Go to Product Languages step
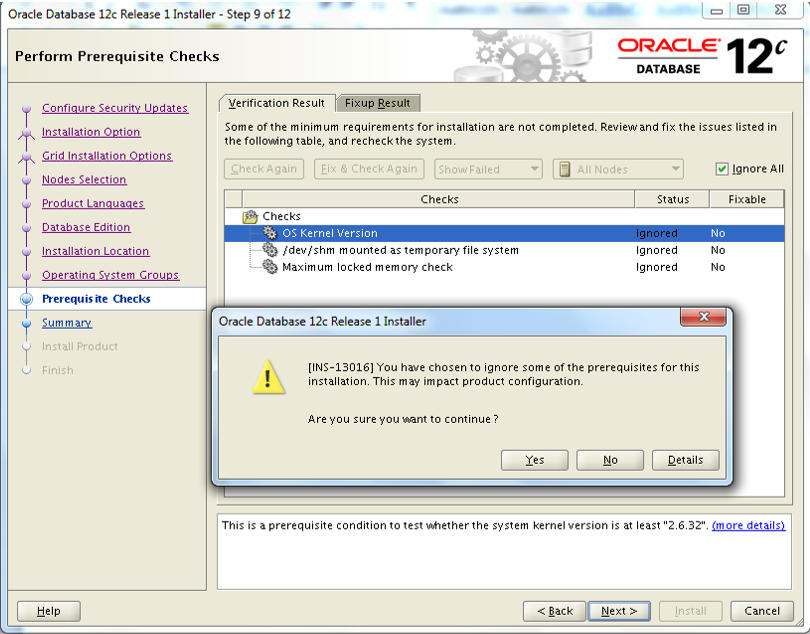Screen dimensions: 810x634 (93, 203)
